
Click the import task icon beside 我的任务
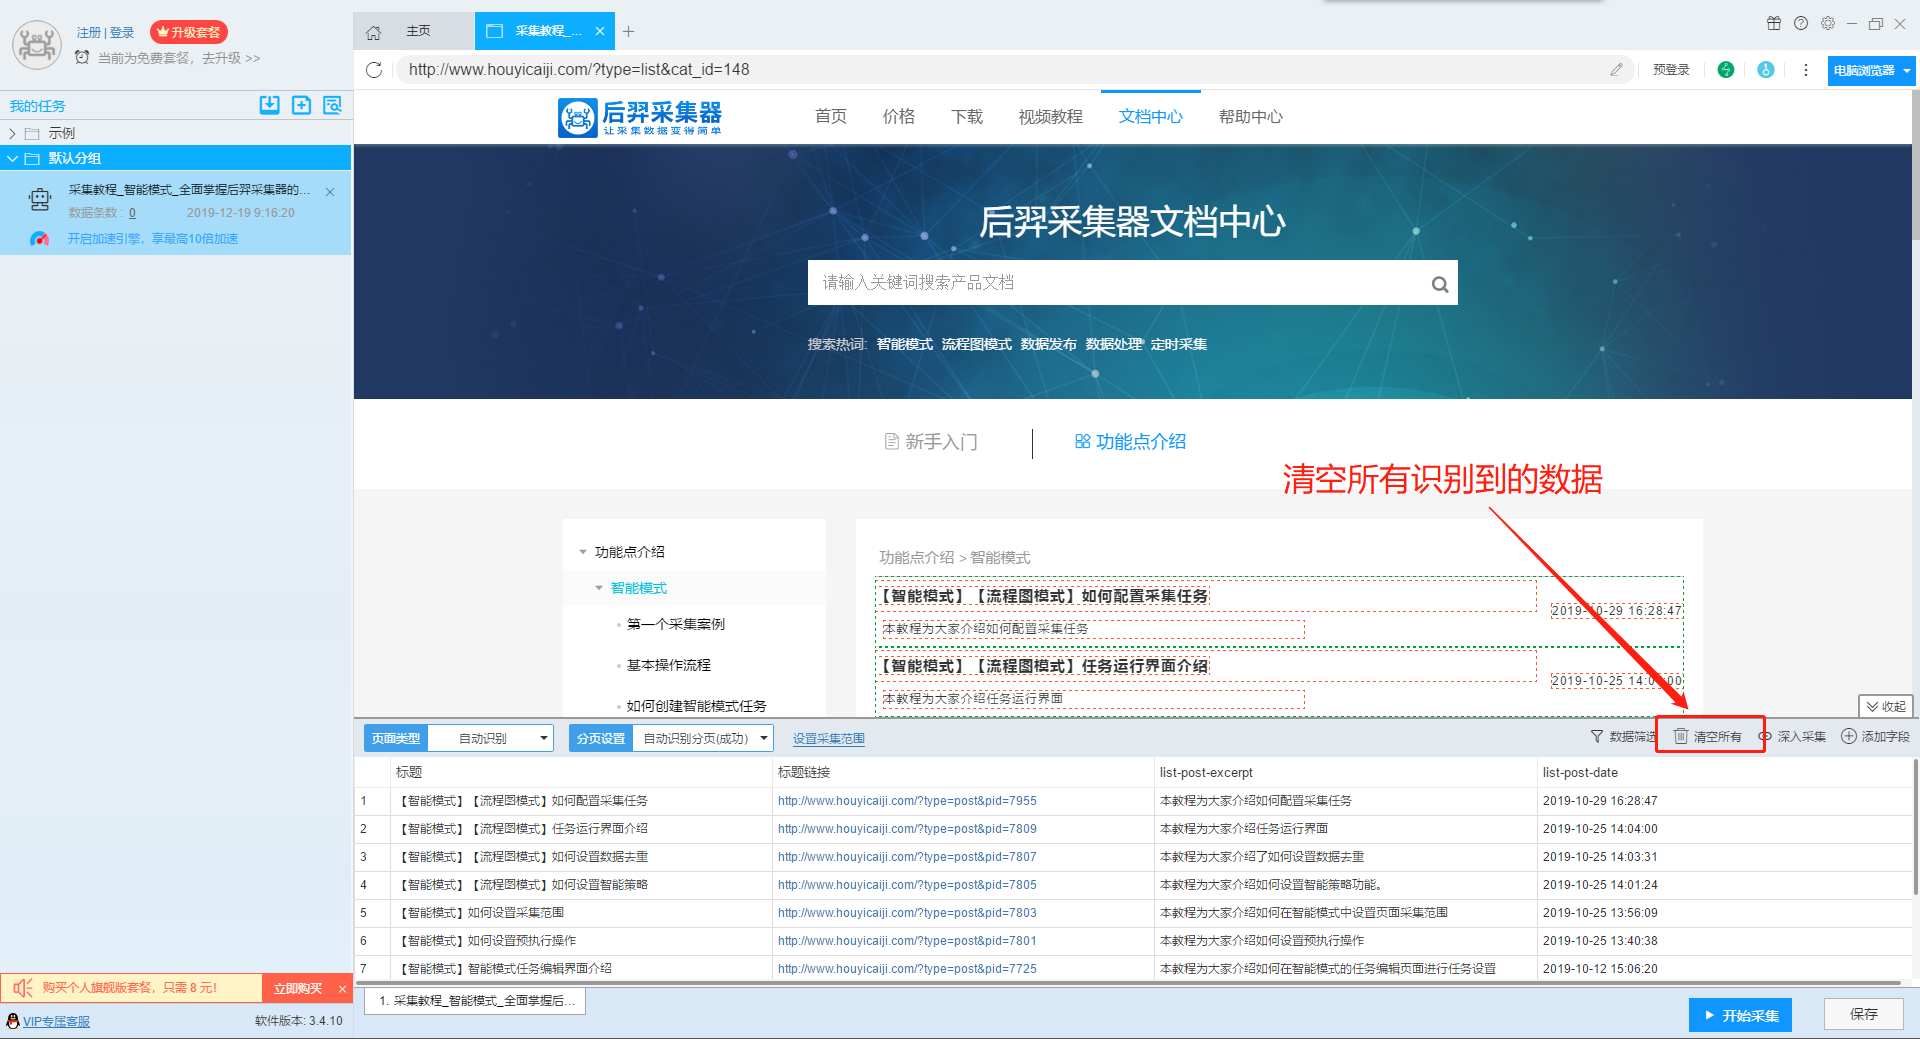[269, 105]
